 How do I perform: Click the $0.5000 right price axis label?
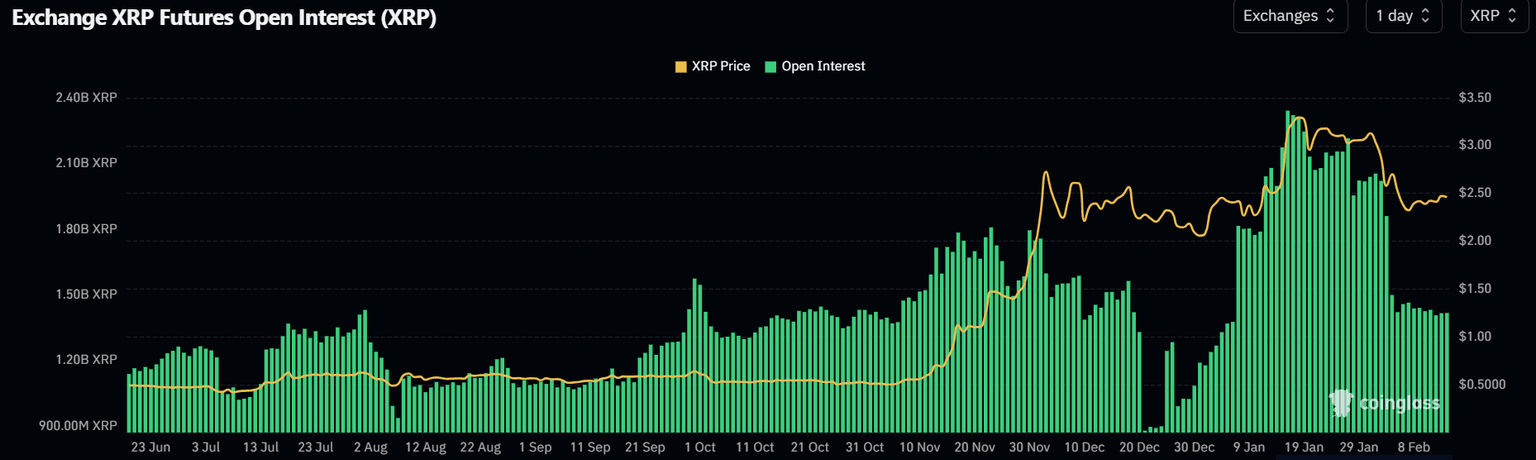coord(1481,384)
